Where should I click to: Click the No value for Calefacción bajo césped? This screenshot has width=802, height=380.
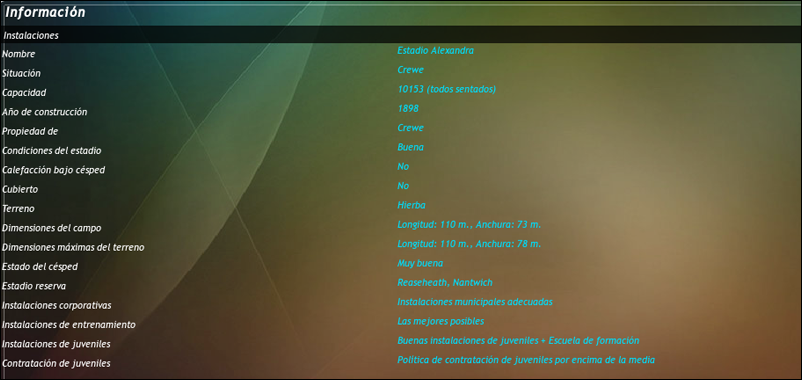pyautogui.click(x=403, y=167)
